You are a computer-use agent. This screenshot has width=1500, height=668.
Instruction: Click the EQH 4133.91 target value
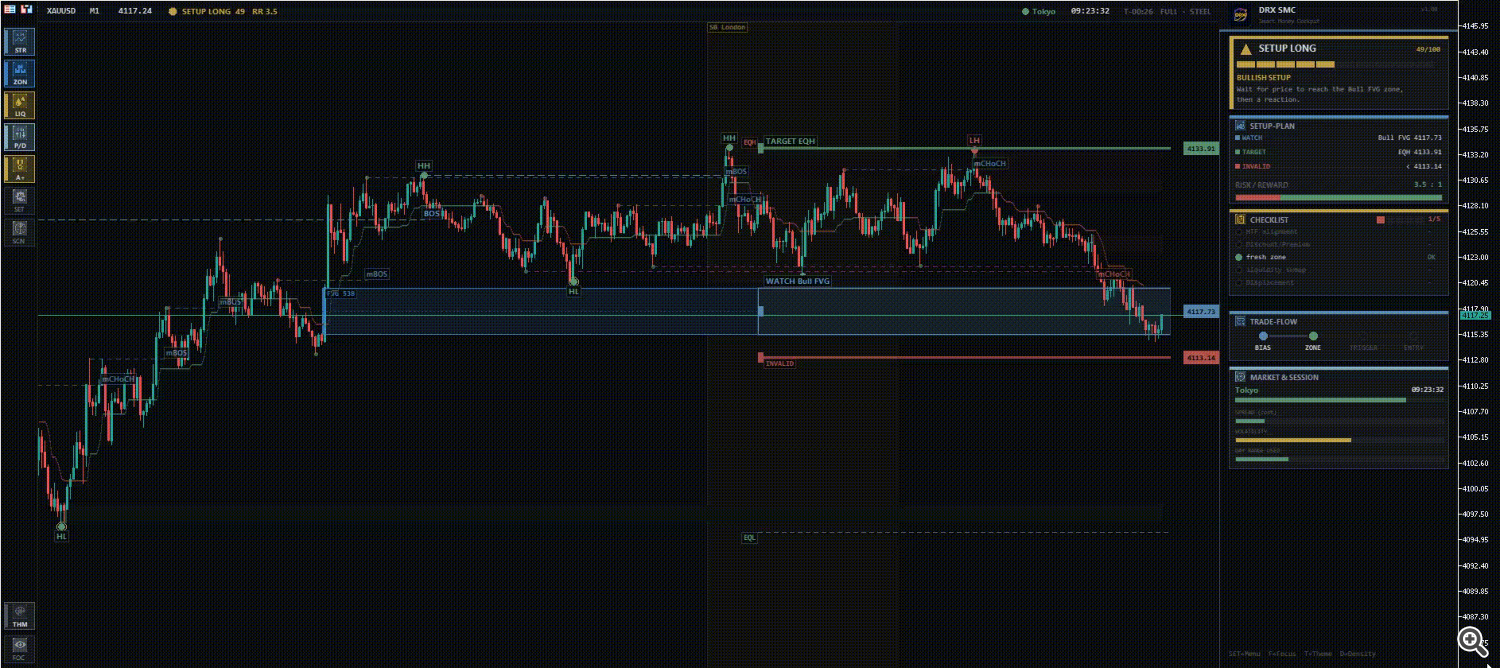pyautogui.click(x=1420, y=152)
